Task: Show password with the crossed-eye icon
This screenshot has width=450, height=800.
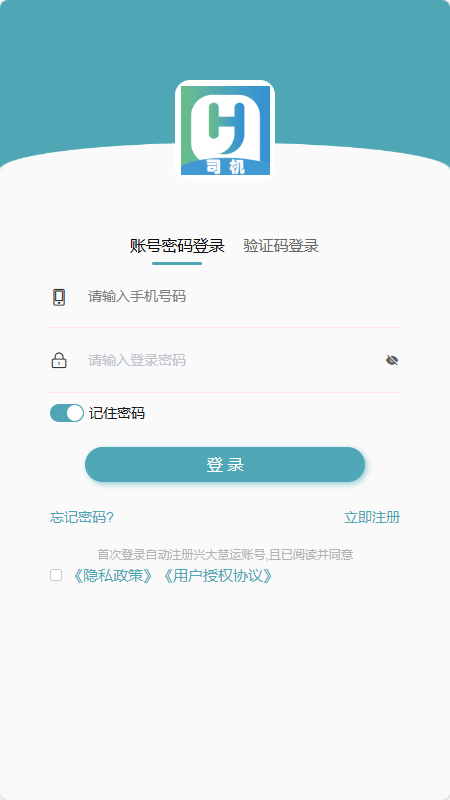Action: [392, 361]
